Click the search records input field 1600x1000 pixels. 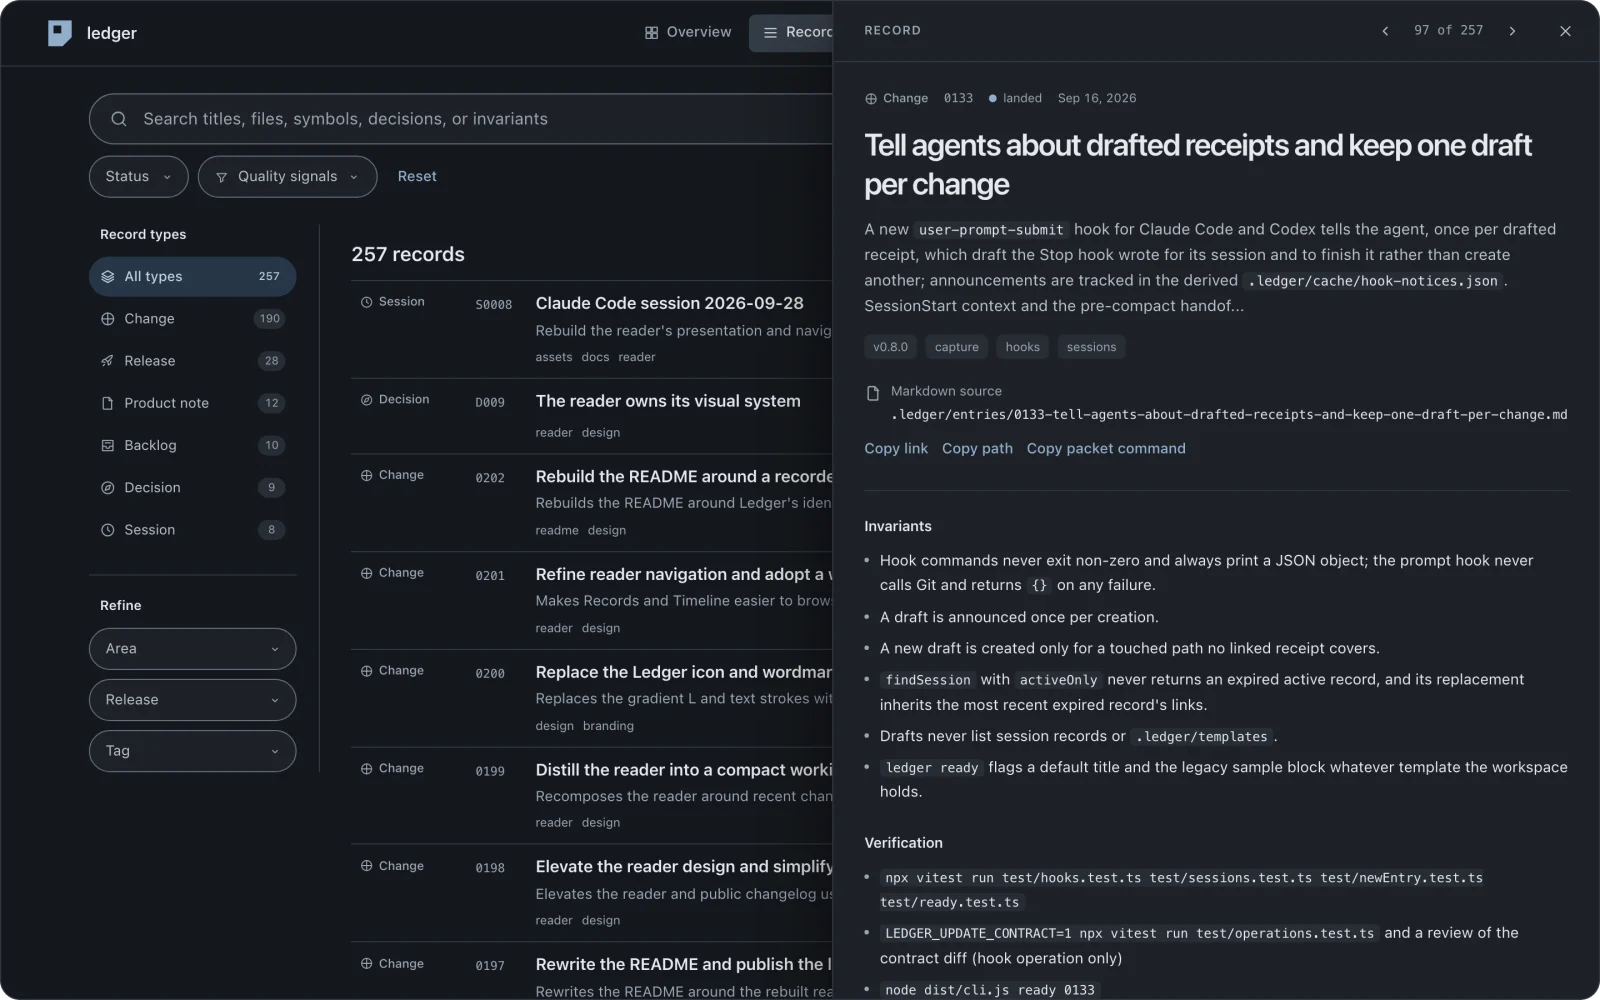click(x=460, y=119)
